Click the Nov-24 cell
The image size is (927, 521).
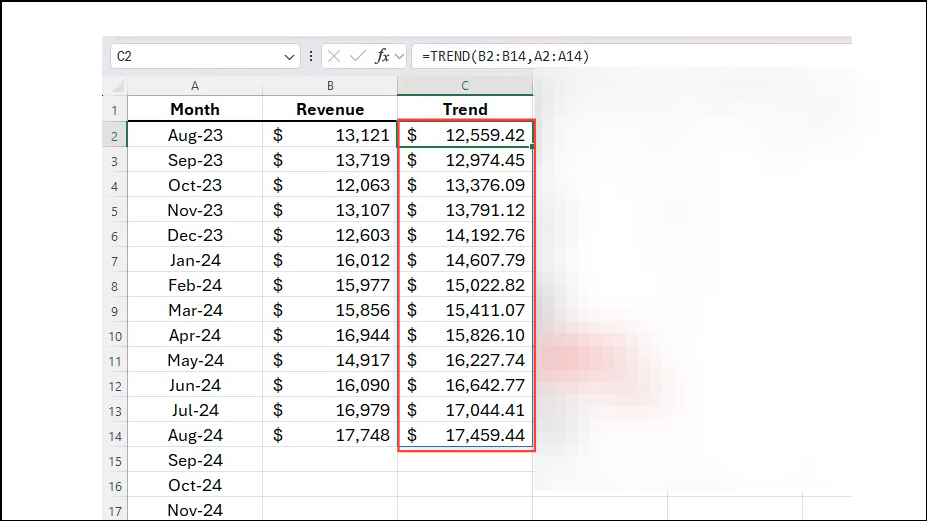pyautogui.click(x=195, y=510)
